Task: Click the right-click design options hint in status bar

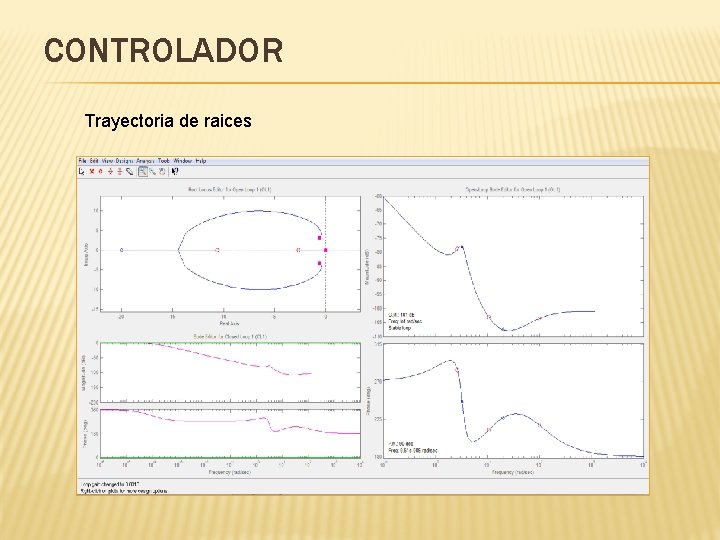Action: point(124,490)
